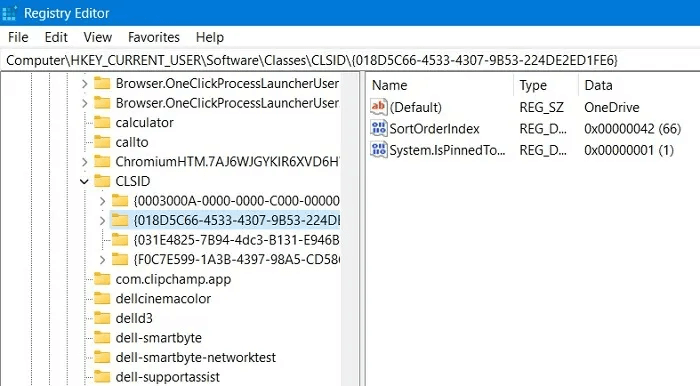Click the OneDrive data cell
The image size is (700, 386).
(x=612, y=108)
